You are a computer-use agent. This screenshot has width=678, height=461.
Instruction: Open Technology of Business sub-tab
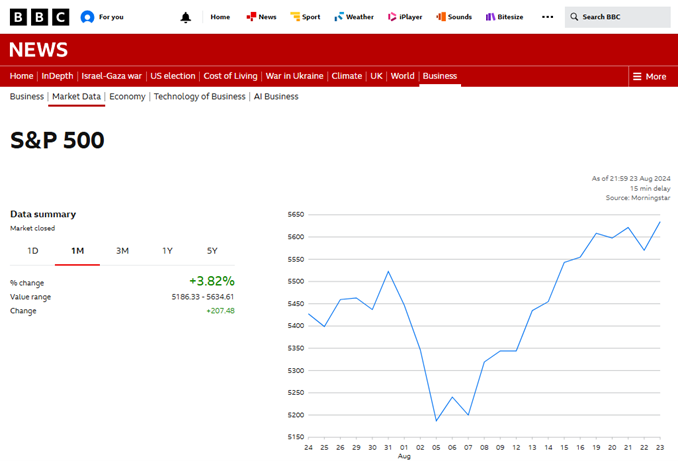(199, 96)
